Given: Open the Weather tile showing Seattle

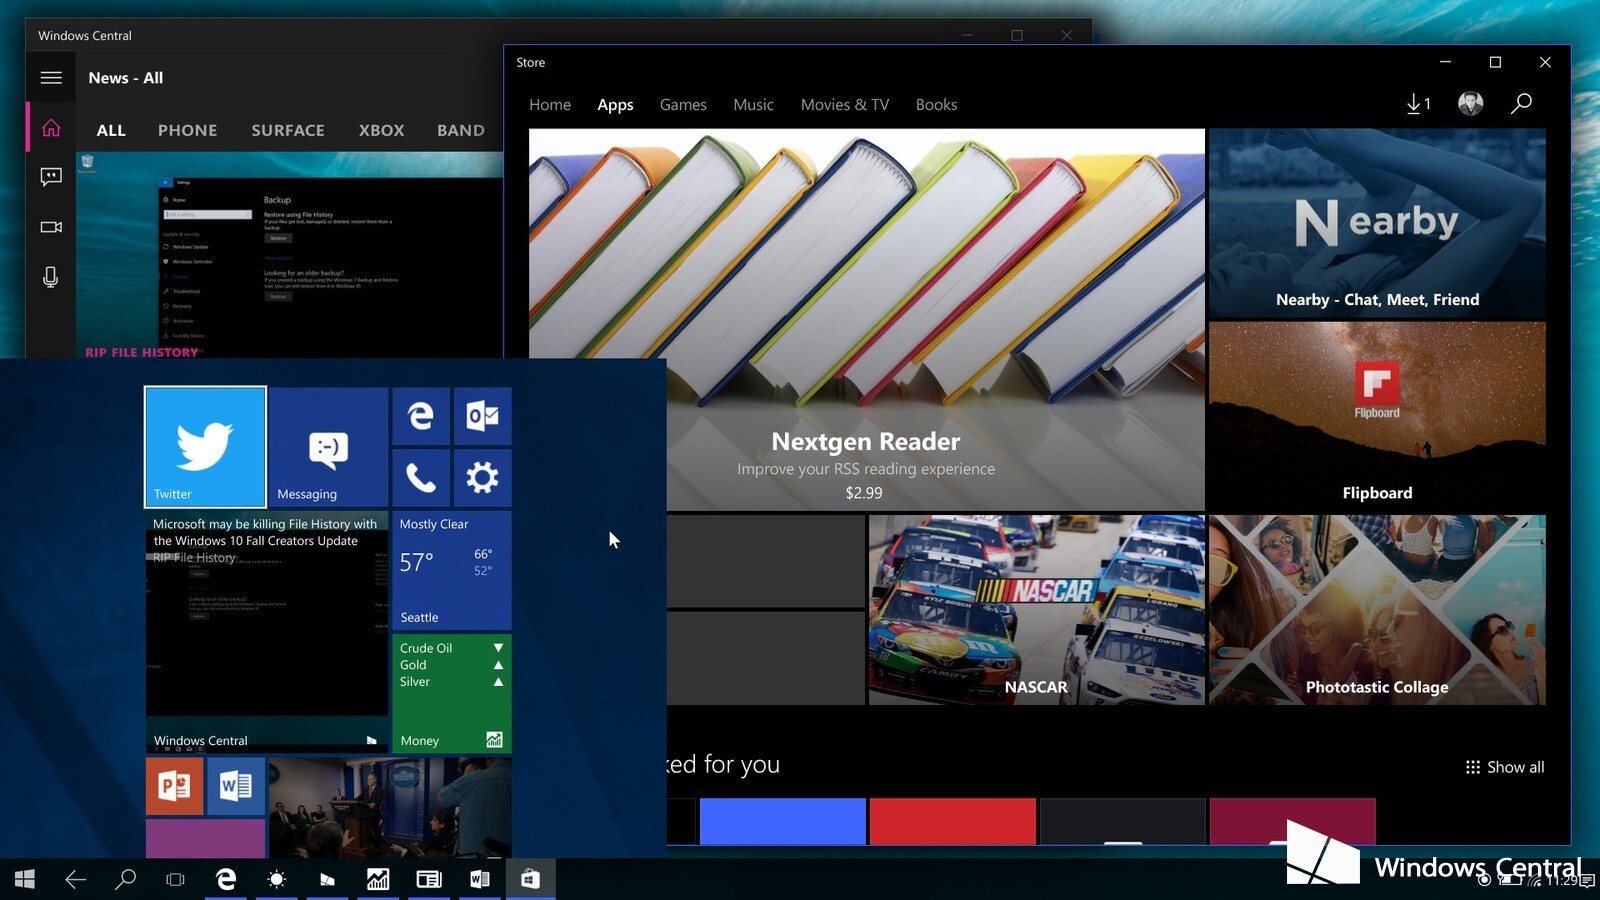Looking at the screenshot, I should (x=451, y=570).
